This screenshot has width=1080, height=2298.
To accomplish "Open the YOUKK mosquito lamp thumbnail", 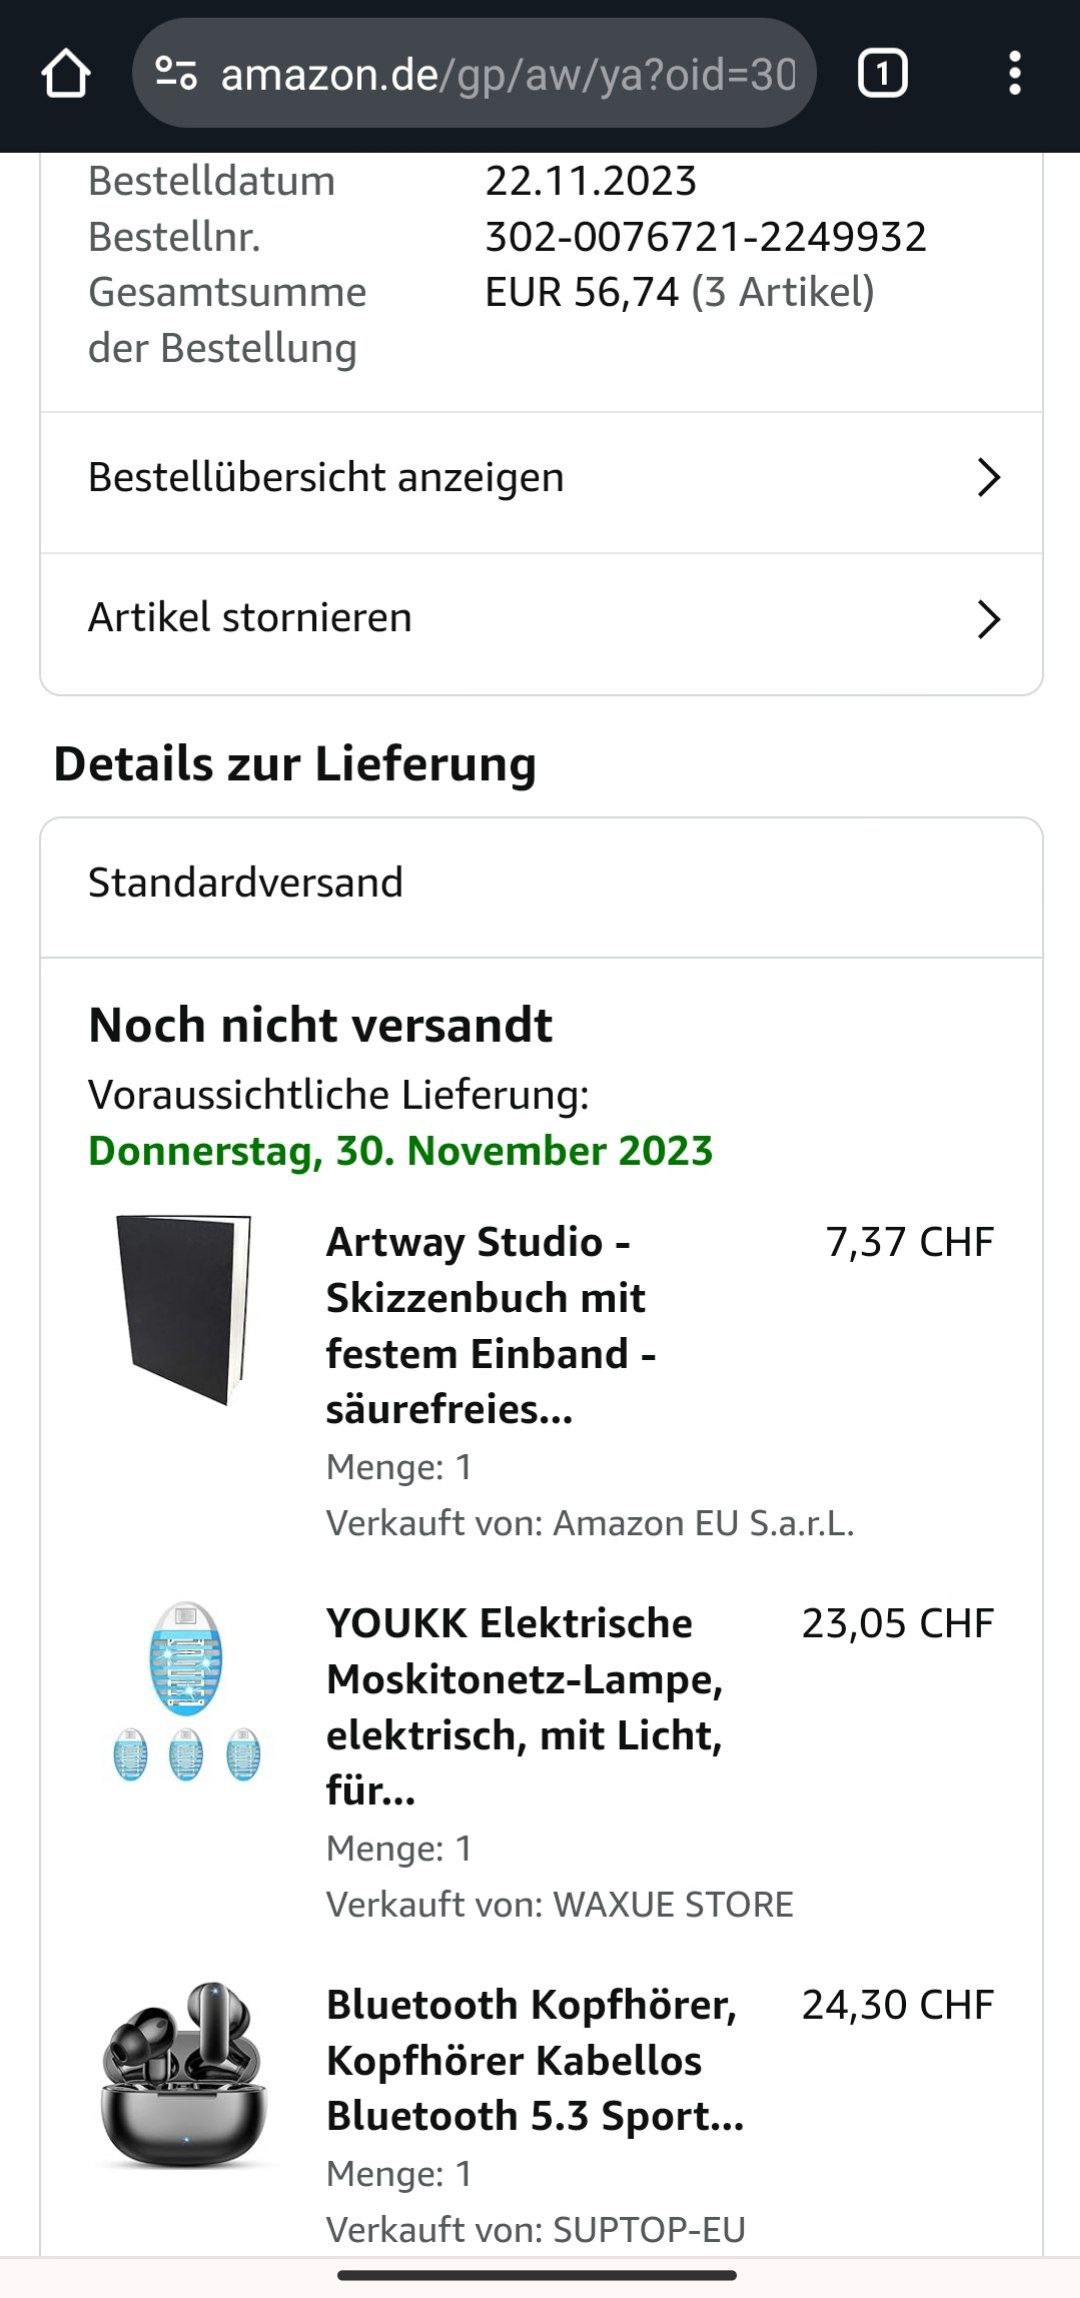I will (x=186, y=1692).
